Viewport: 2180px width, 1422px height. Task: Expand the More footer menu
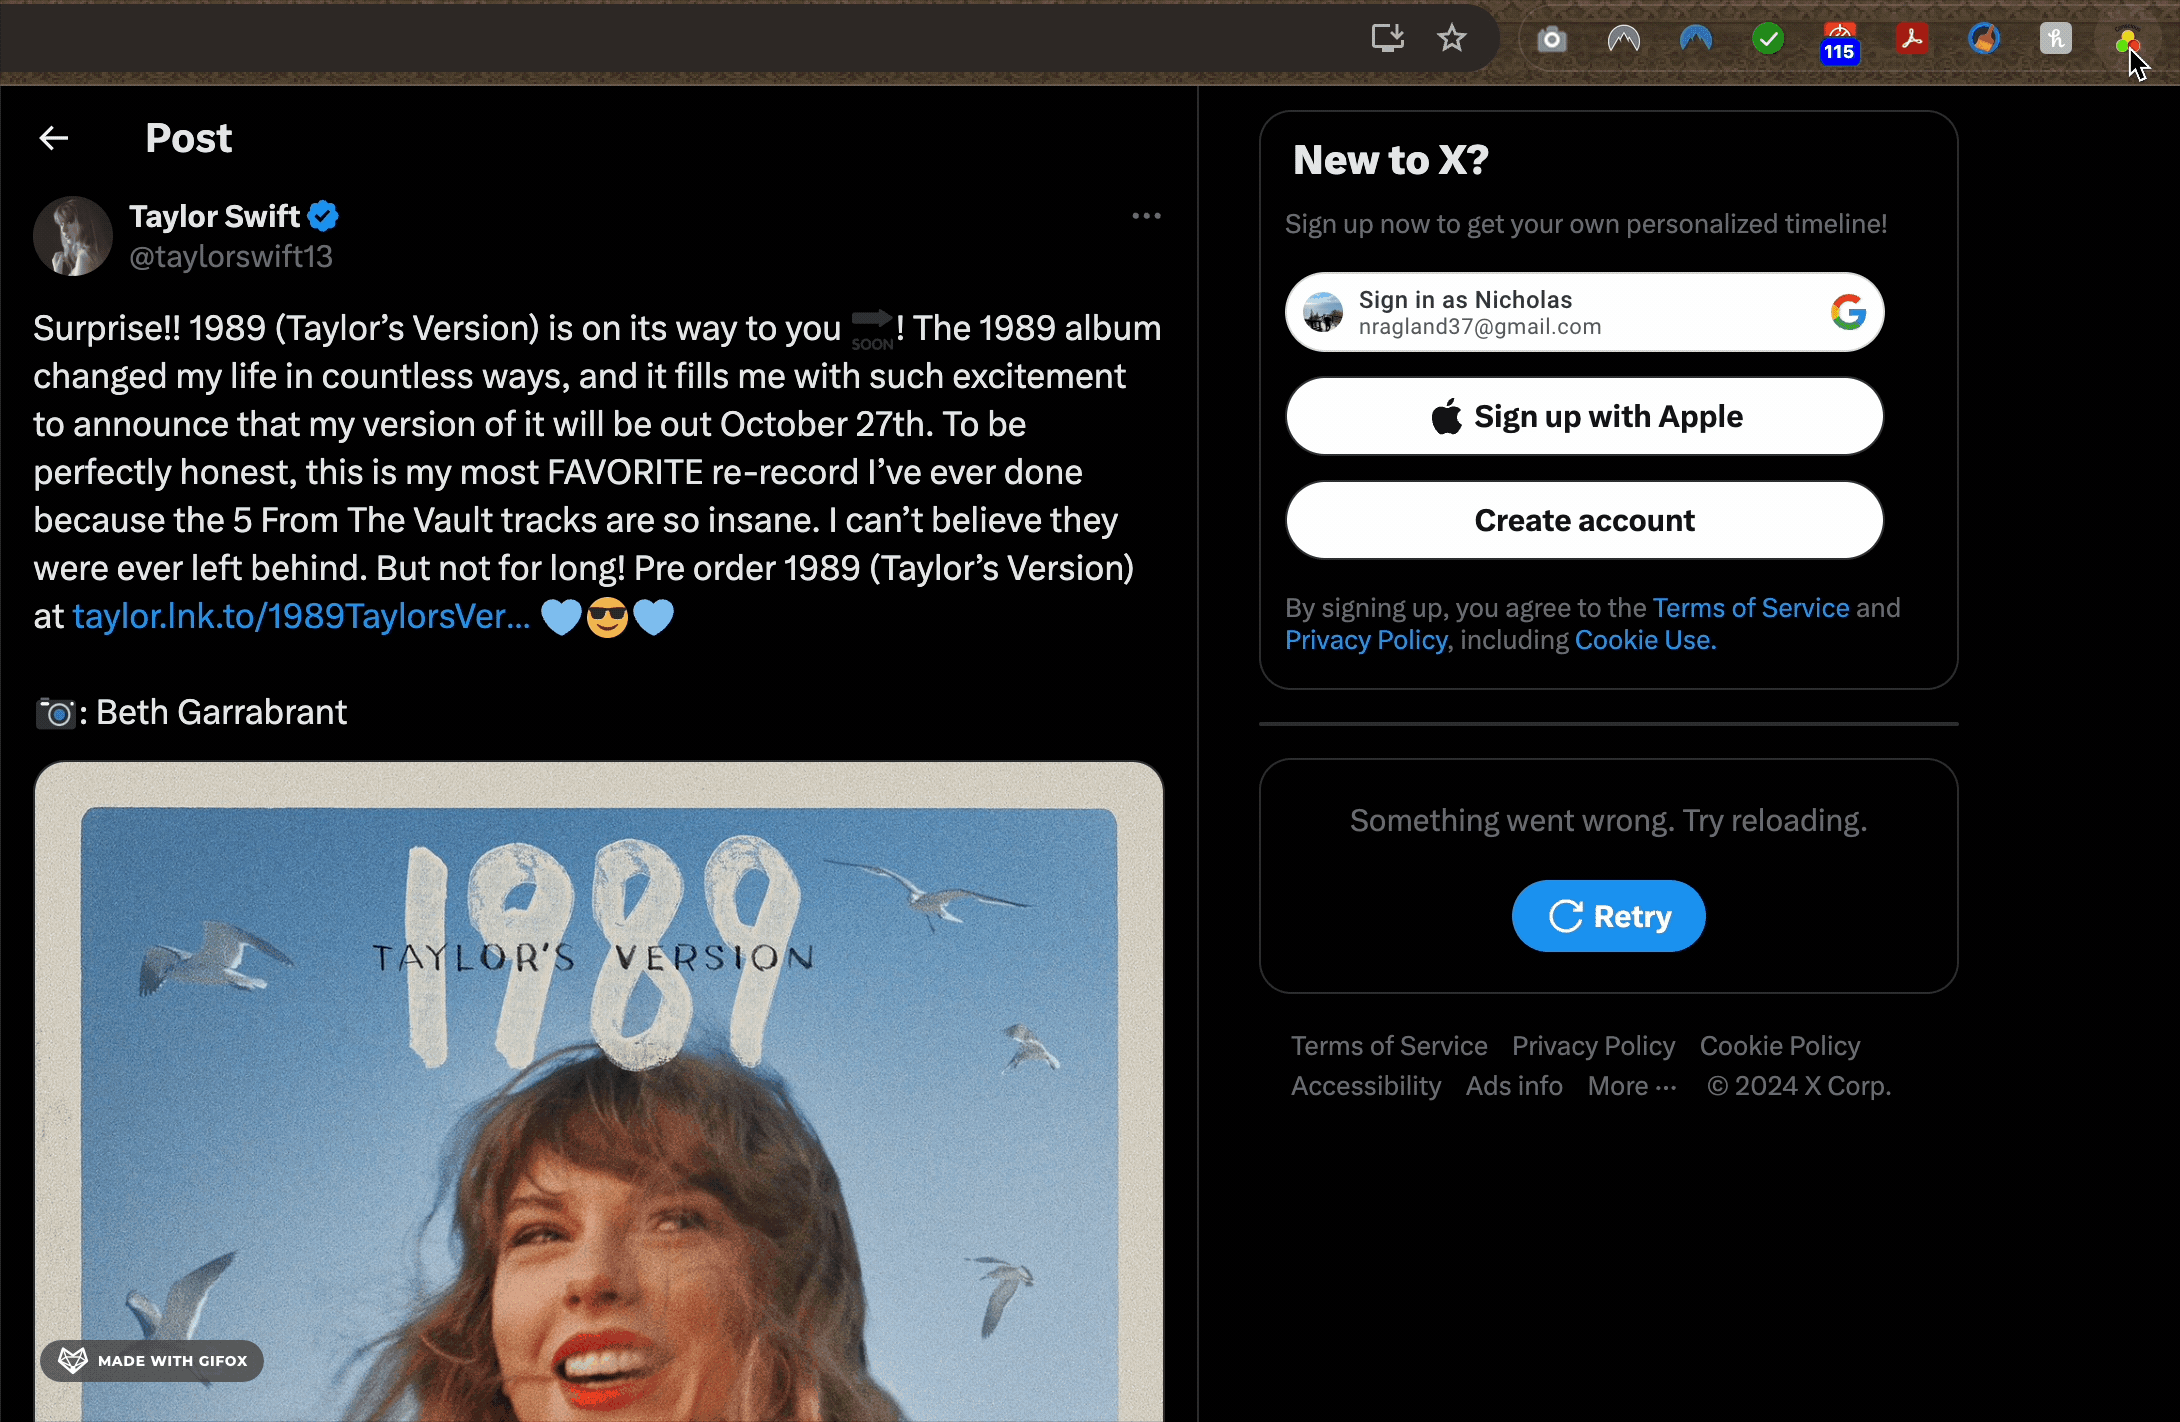pos(1631,1086)
